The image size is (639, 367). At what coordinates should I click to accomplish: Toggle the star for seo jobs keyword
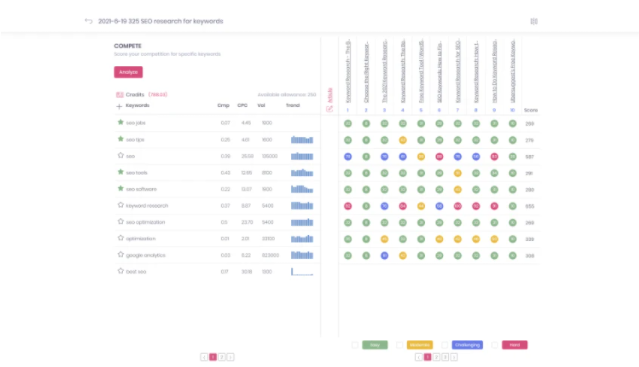pos(121,122)
